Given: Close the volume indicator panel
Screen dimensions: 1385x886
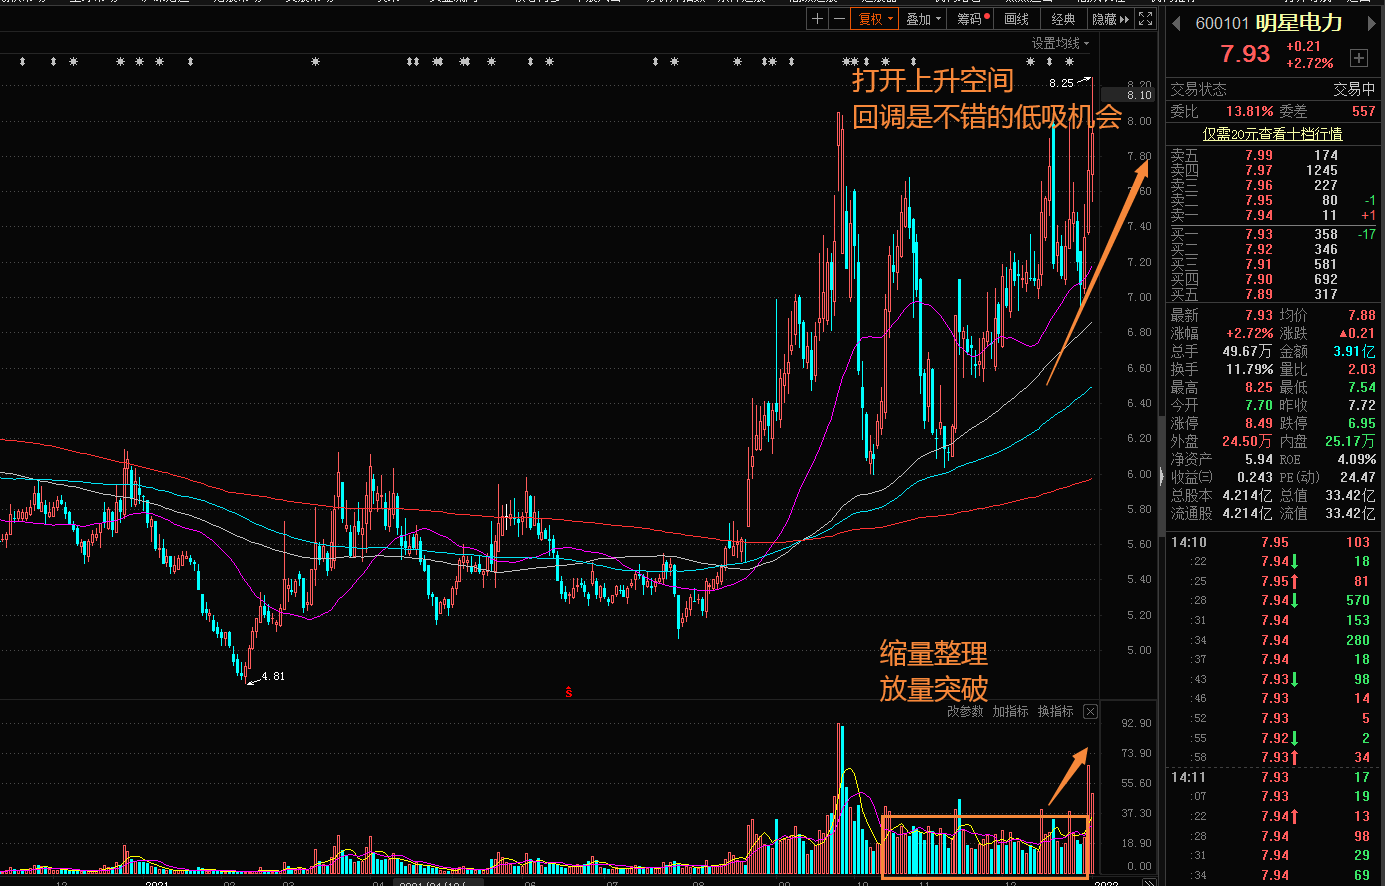Looking at the screenshot, I should tap(1090, 711).
